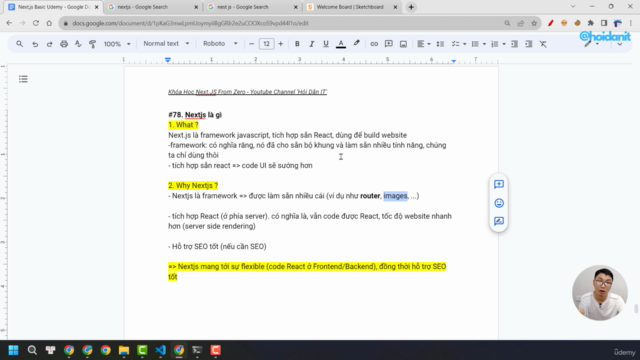Open the 100% zoom dropdown
Image resolution: width=640 pixels, height=360 pixels.
(x=117, y=44)
